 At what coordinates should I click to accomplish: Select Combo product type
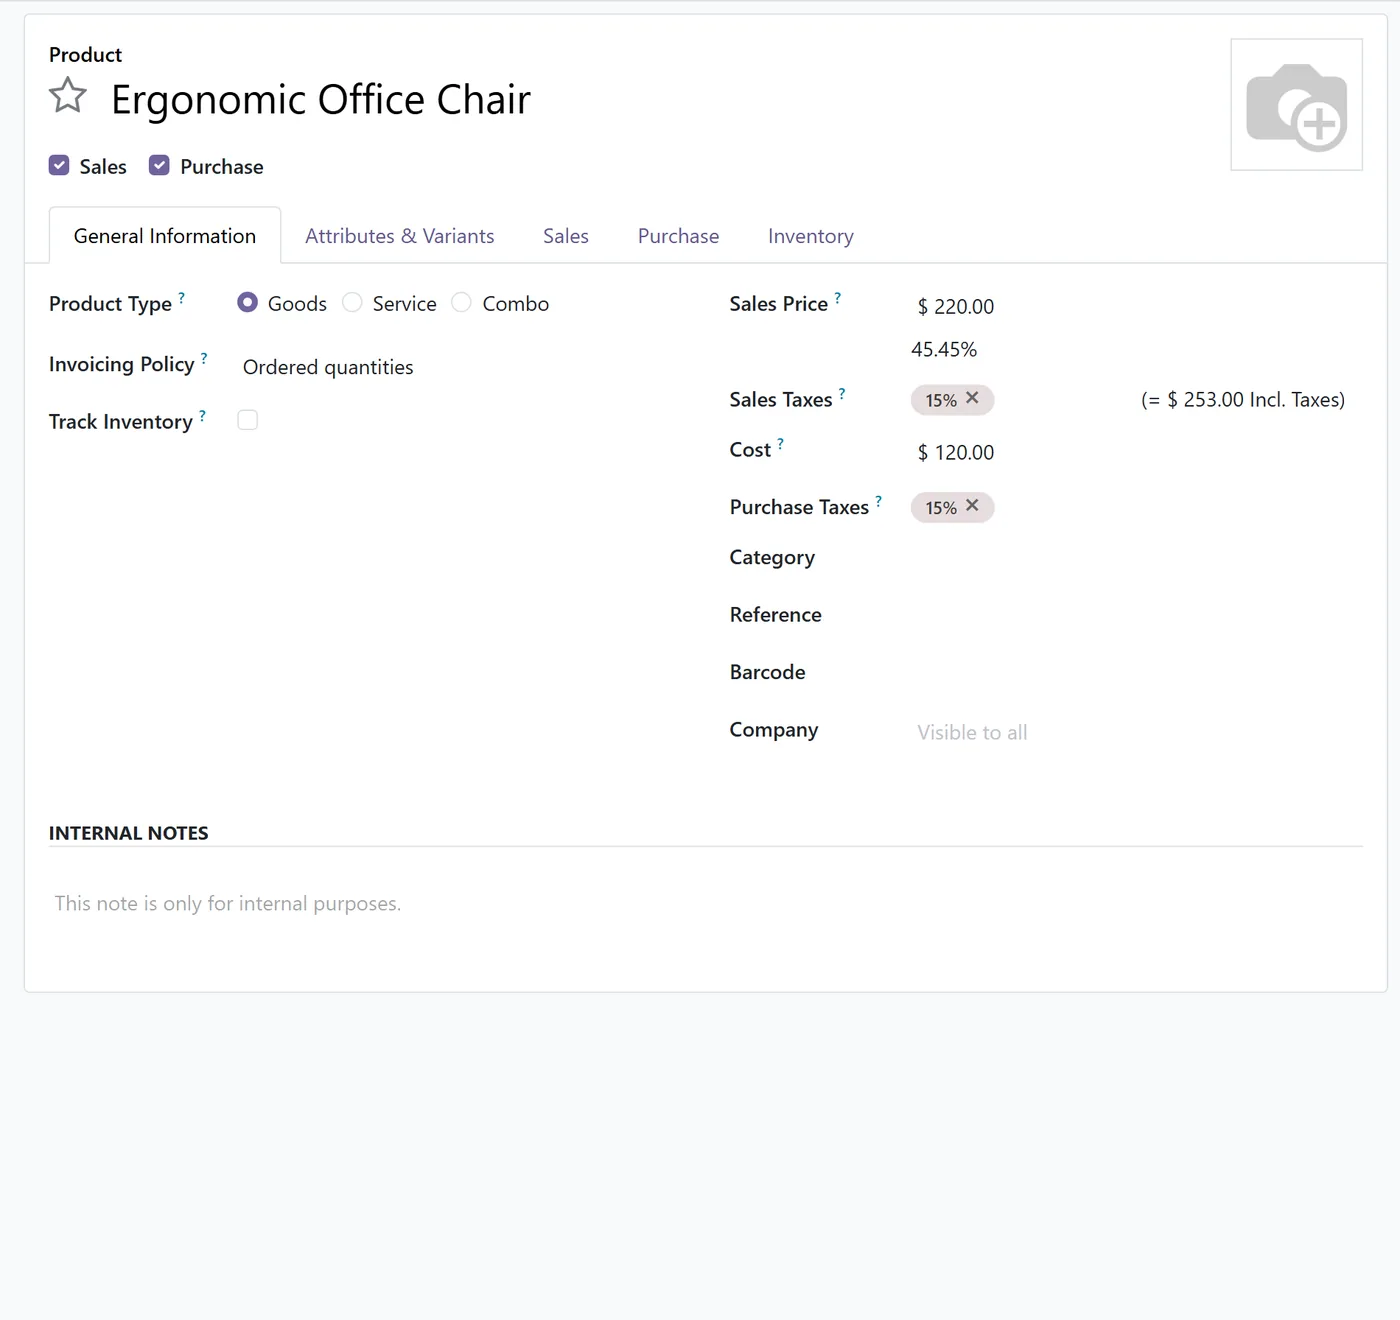[461, 303]
